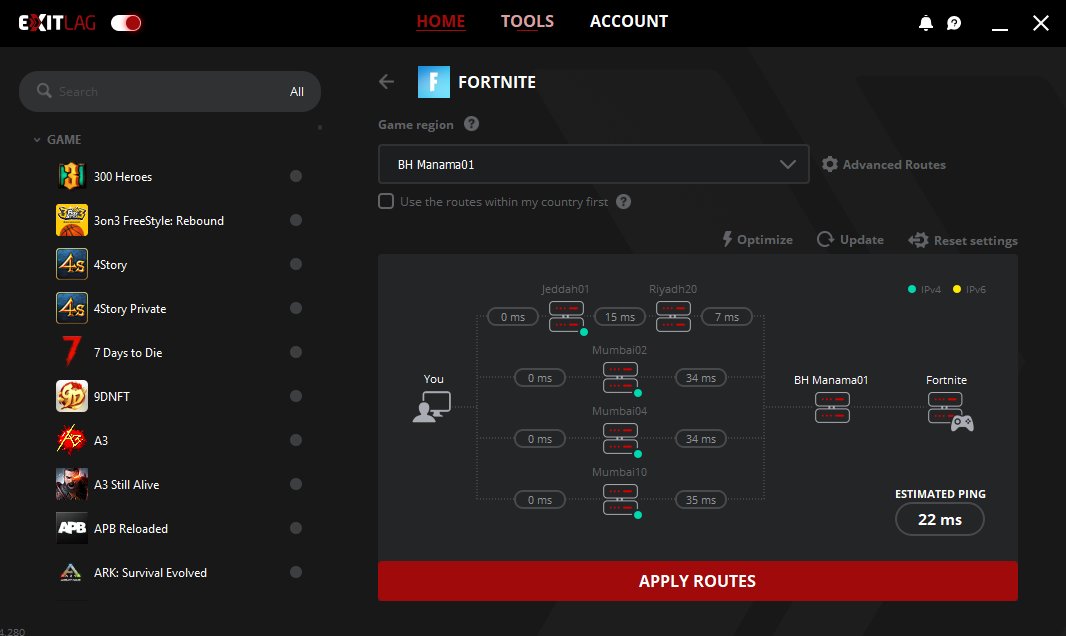Click the Mumbai02 server node

[x=621, y=378]
